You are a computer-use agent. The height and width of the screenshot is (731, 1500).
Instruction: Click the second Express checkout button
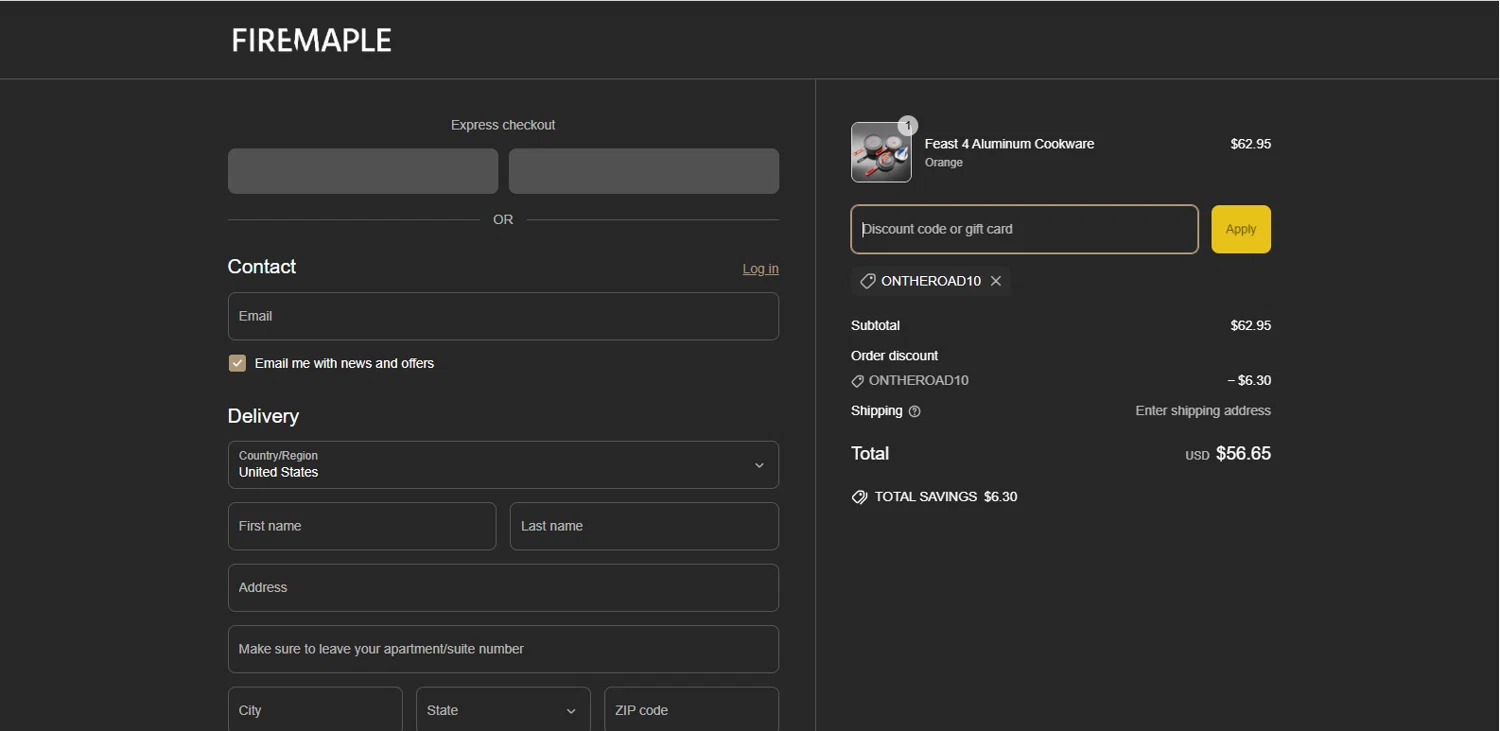pyautogui.click(x=644, y=171)
